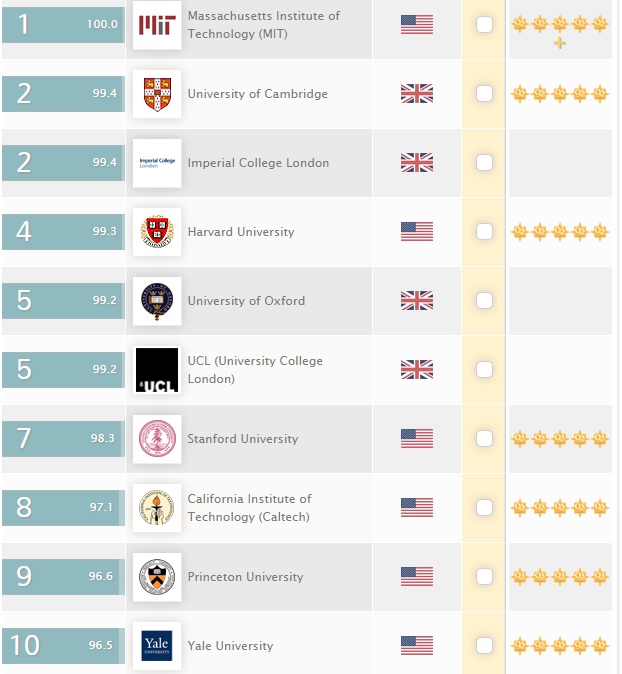This screenshot has height=674, width=622.
Task: Open the University of Cambridge crest
Action: coord(157,94)
